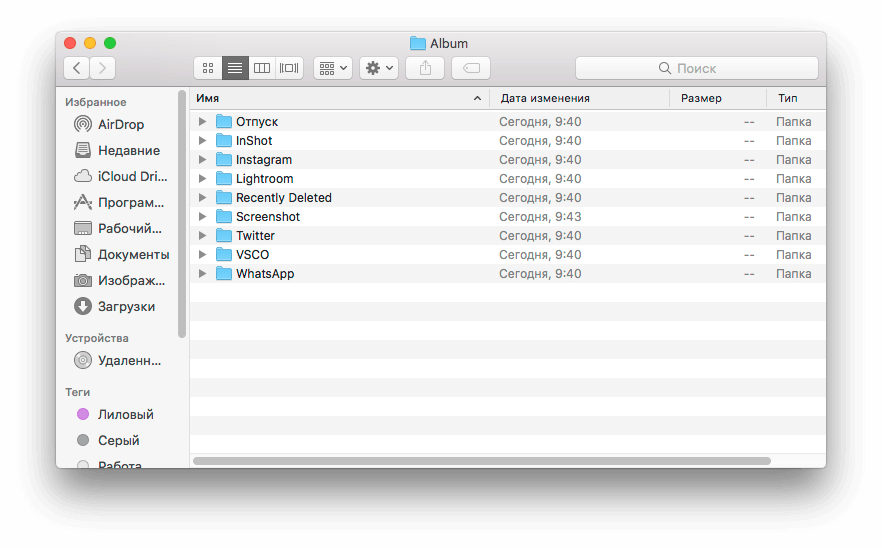The image size is (882, 548).
Task: Click the Edit Tags toolbar button
Action: tap(471, 68)
